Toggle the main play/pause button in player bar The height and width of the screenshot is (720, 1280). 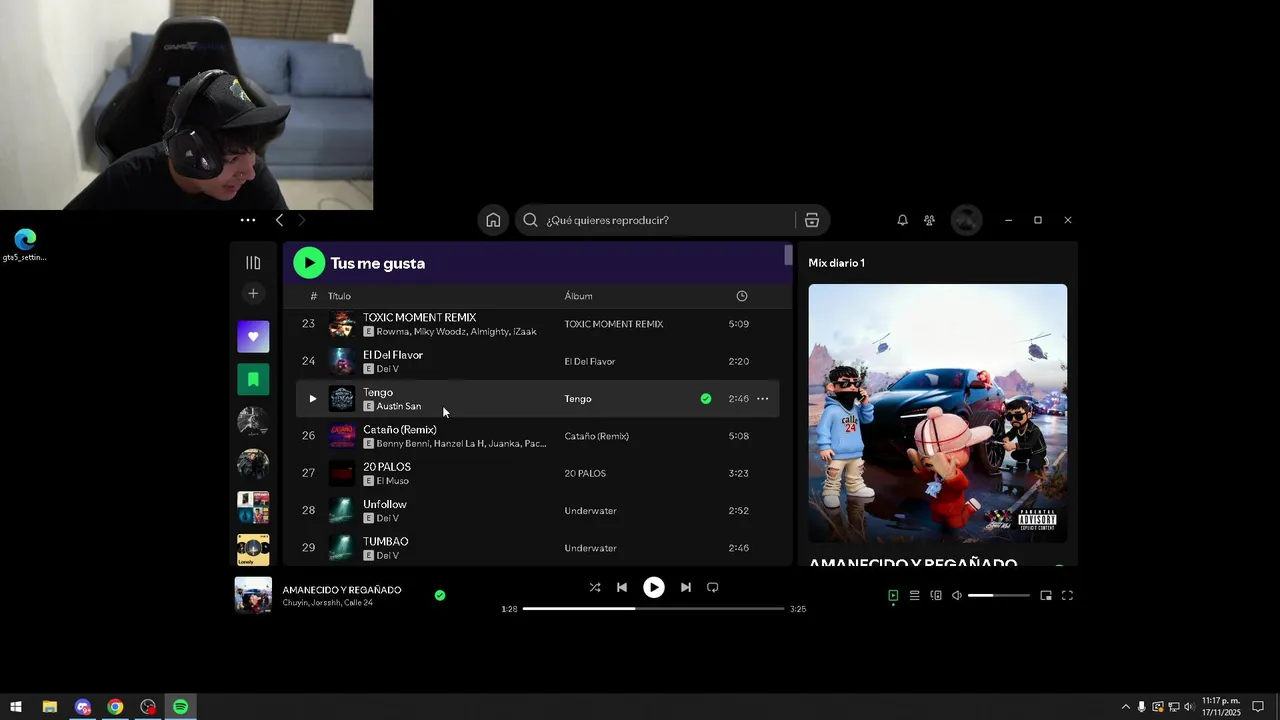[x=653, y=588]
